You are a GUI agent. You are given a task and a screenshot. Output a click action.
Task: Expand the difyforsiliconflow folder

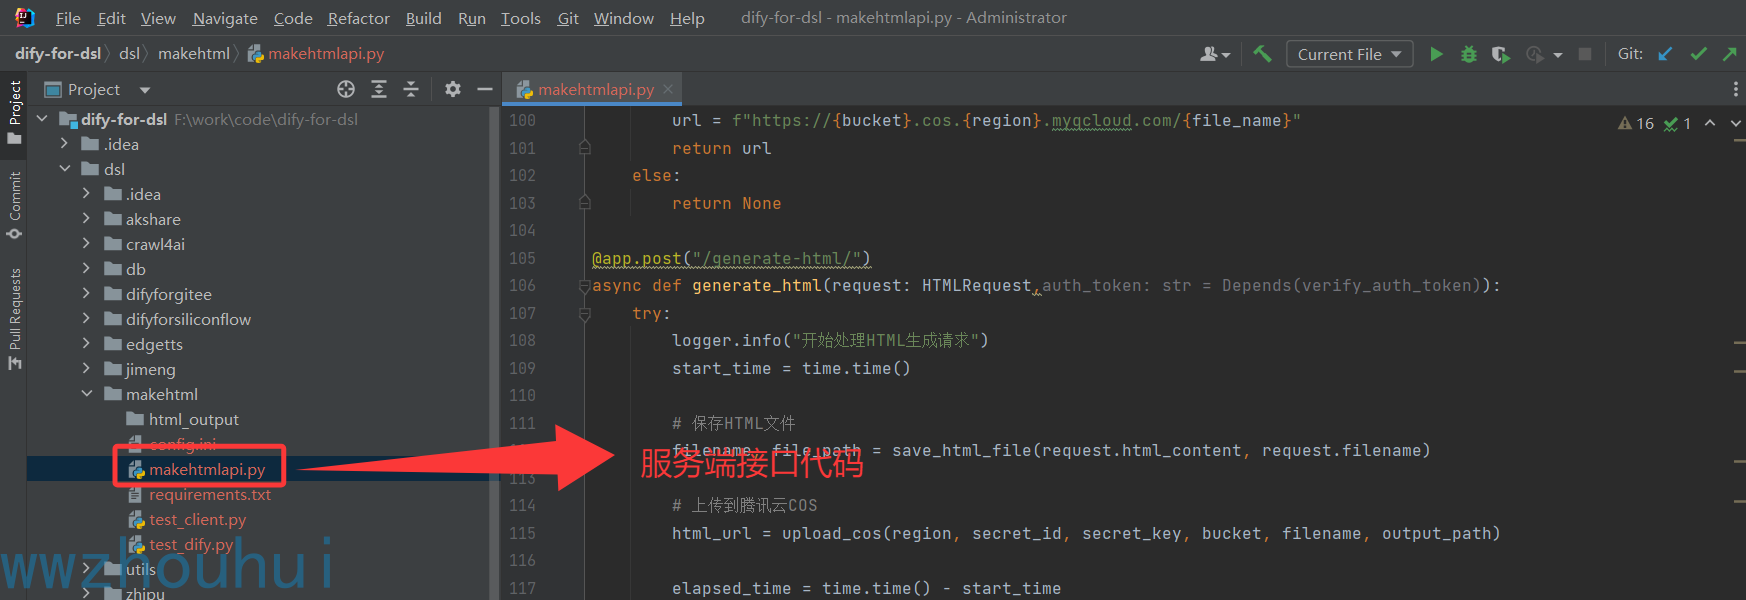click(86, 319)
